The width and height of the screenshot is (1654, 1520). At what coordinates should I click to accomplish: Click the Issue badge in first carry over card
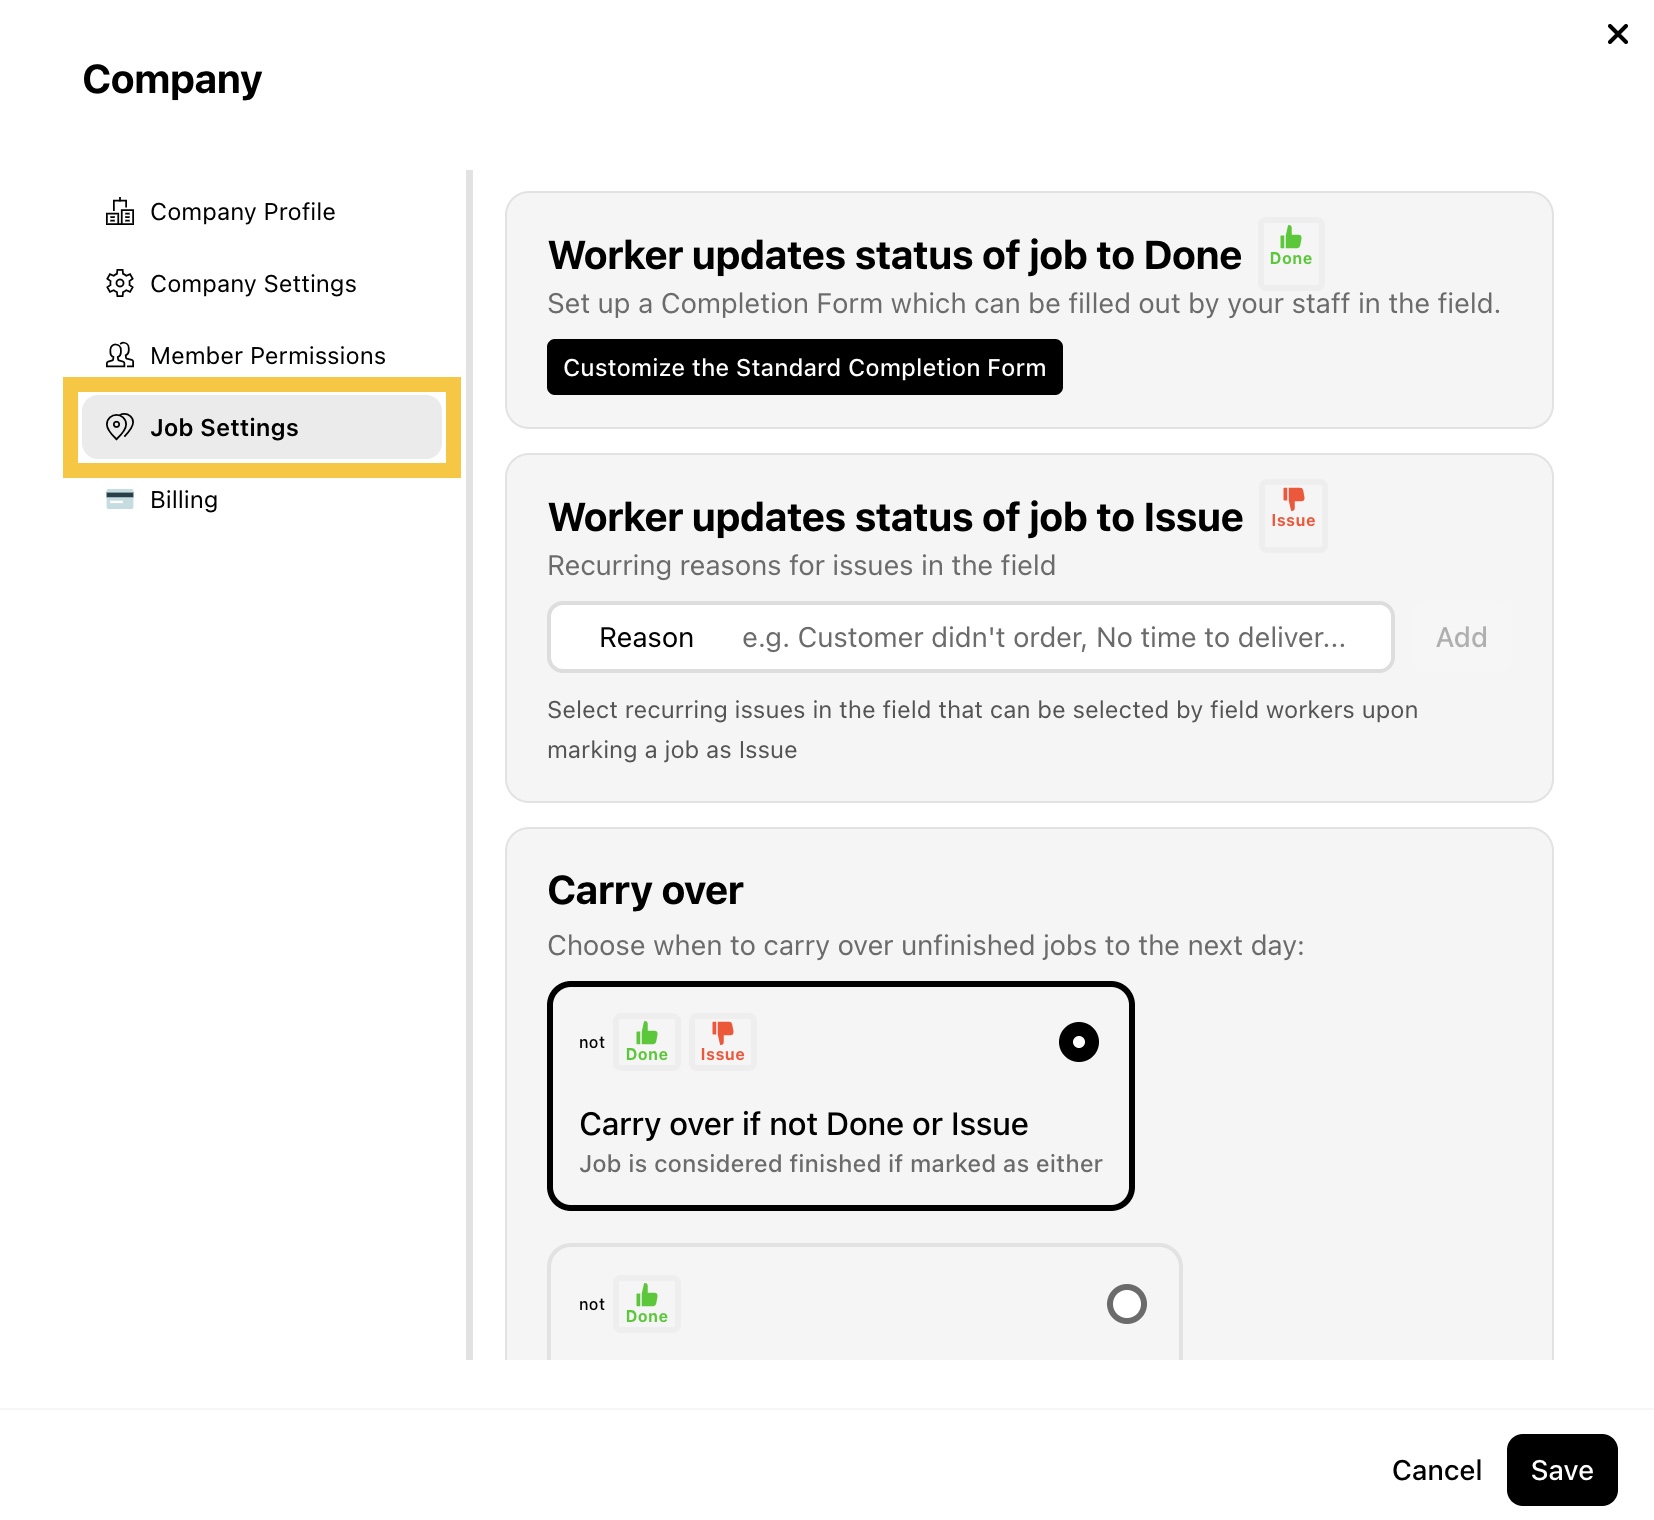coord(722,1042)
